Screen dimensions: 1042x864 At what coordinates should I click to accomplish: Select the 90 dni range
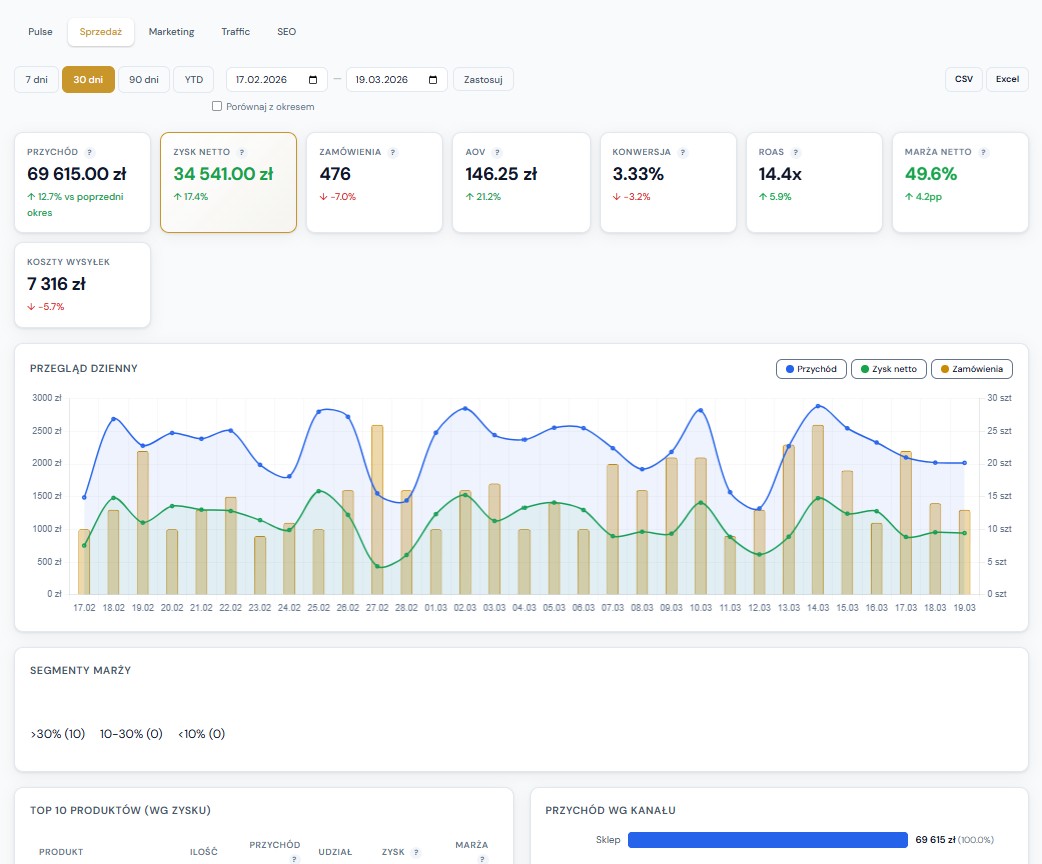pos(144,80)
